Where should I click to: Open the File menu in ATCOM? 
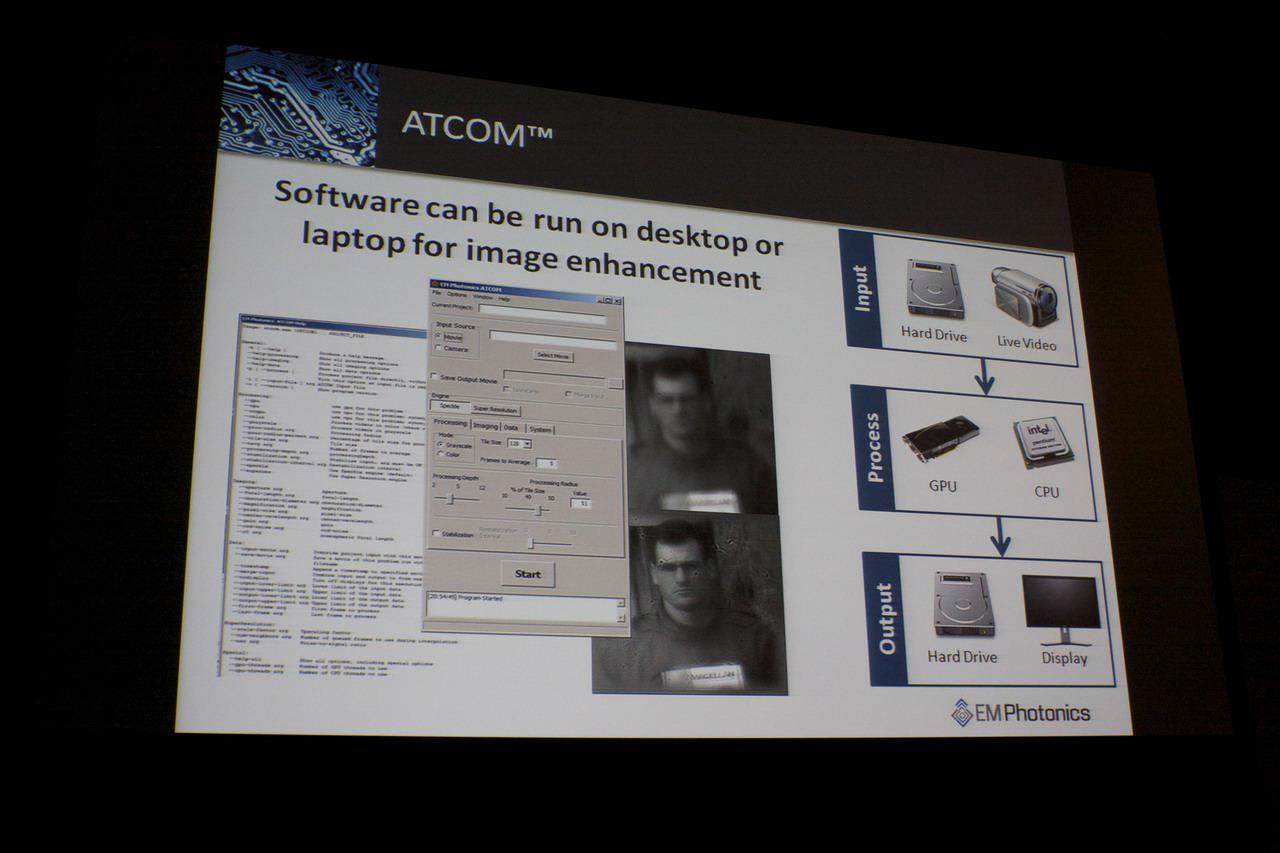(x=436, y=292)
